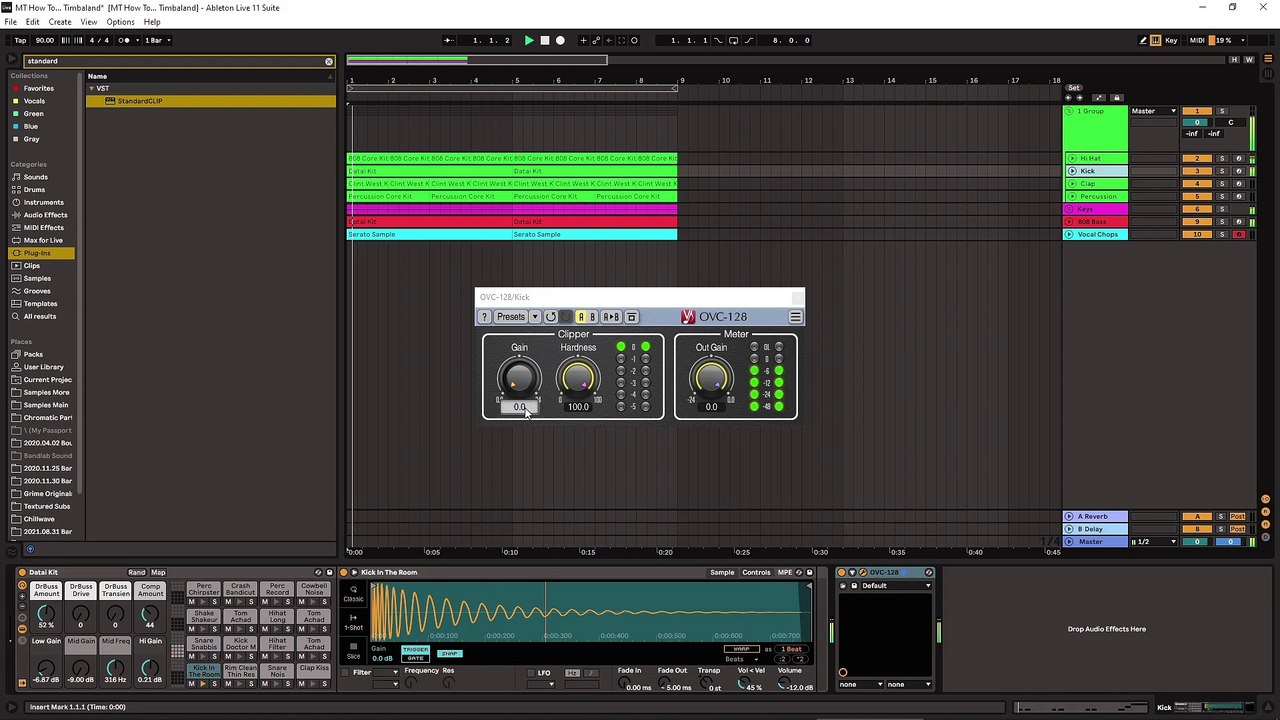Open the quantization menu showing 1 Bar

[x=158, y=40]
